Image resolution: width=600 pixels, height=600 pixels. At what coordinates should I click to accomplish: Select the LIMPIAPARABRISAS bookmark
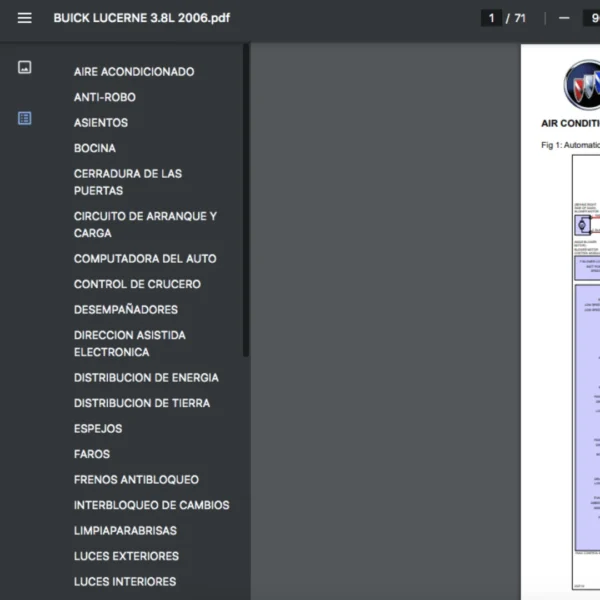click(125, 530)
